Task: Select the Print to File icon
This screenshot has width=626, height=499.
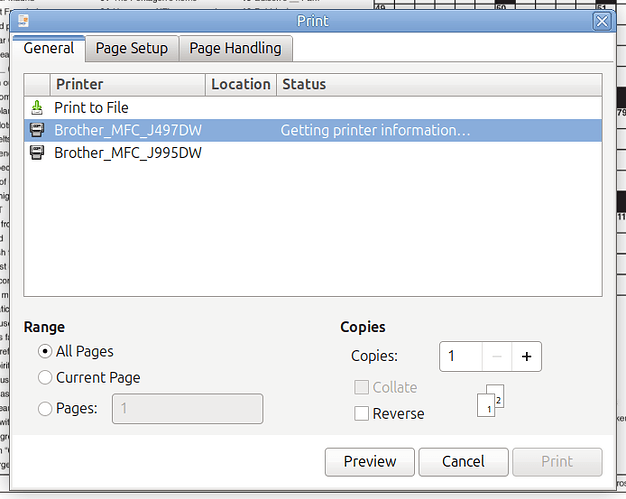Action: click(37, 107)
